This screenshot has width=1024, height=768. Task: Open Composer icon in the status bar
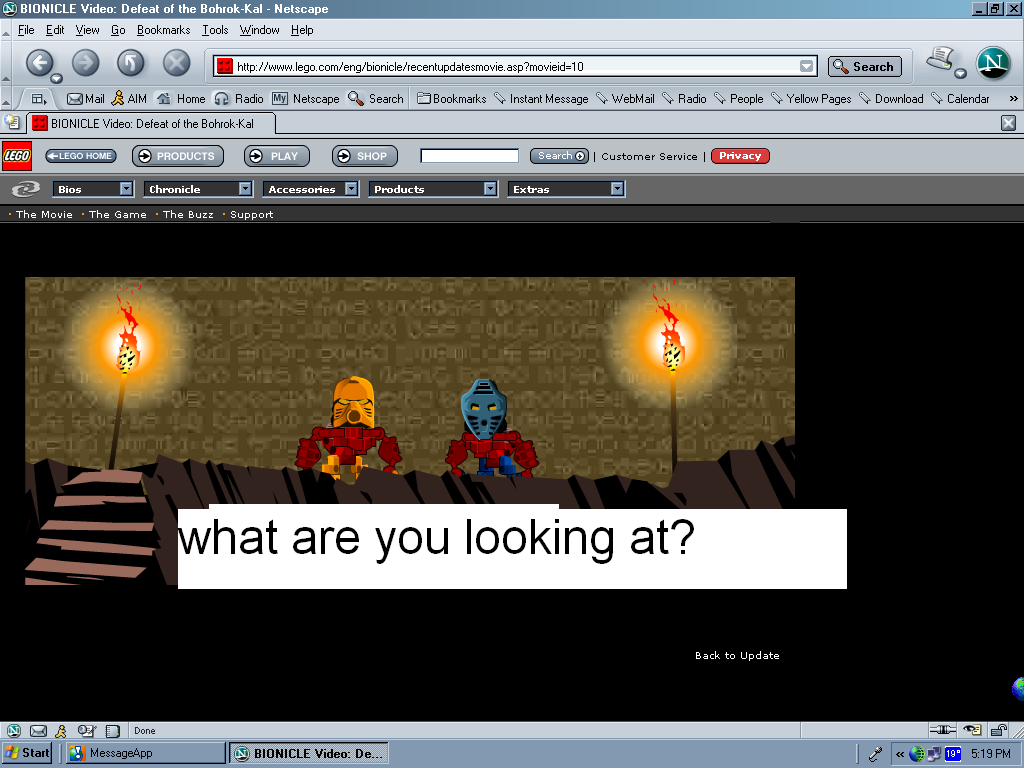click(x=86, y=731)
